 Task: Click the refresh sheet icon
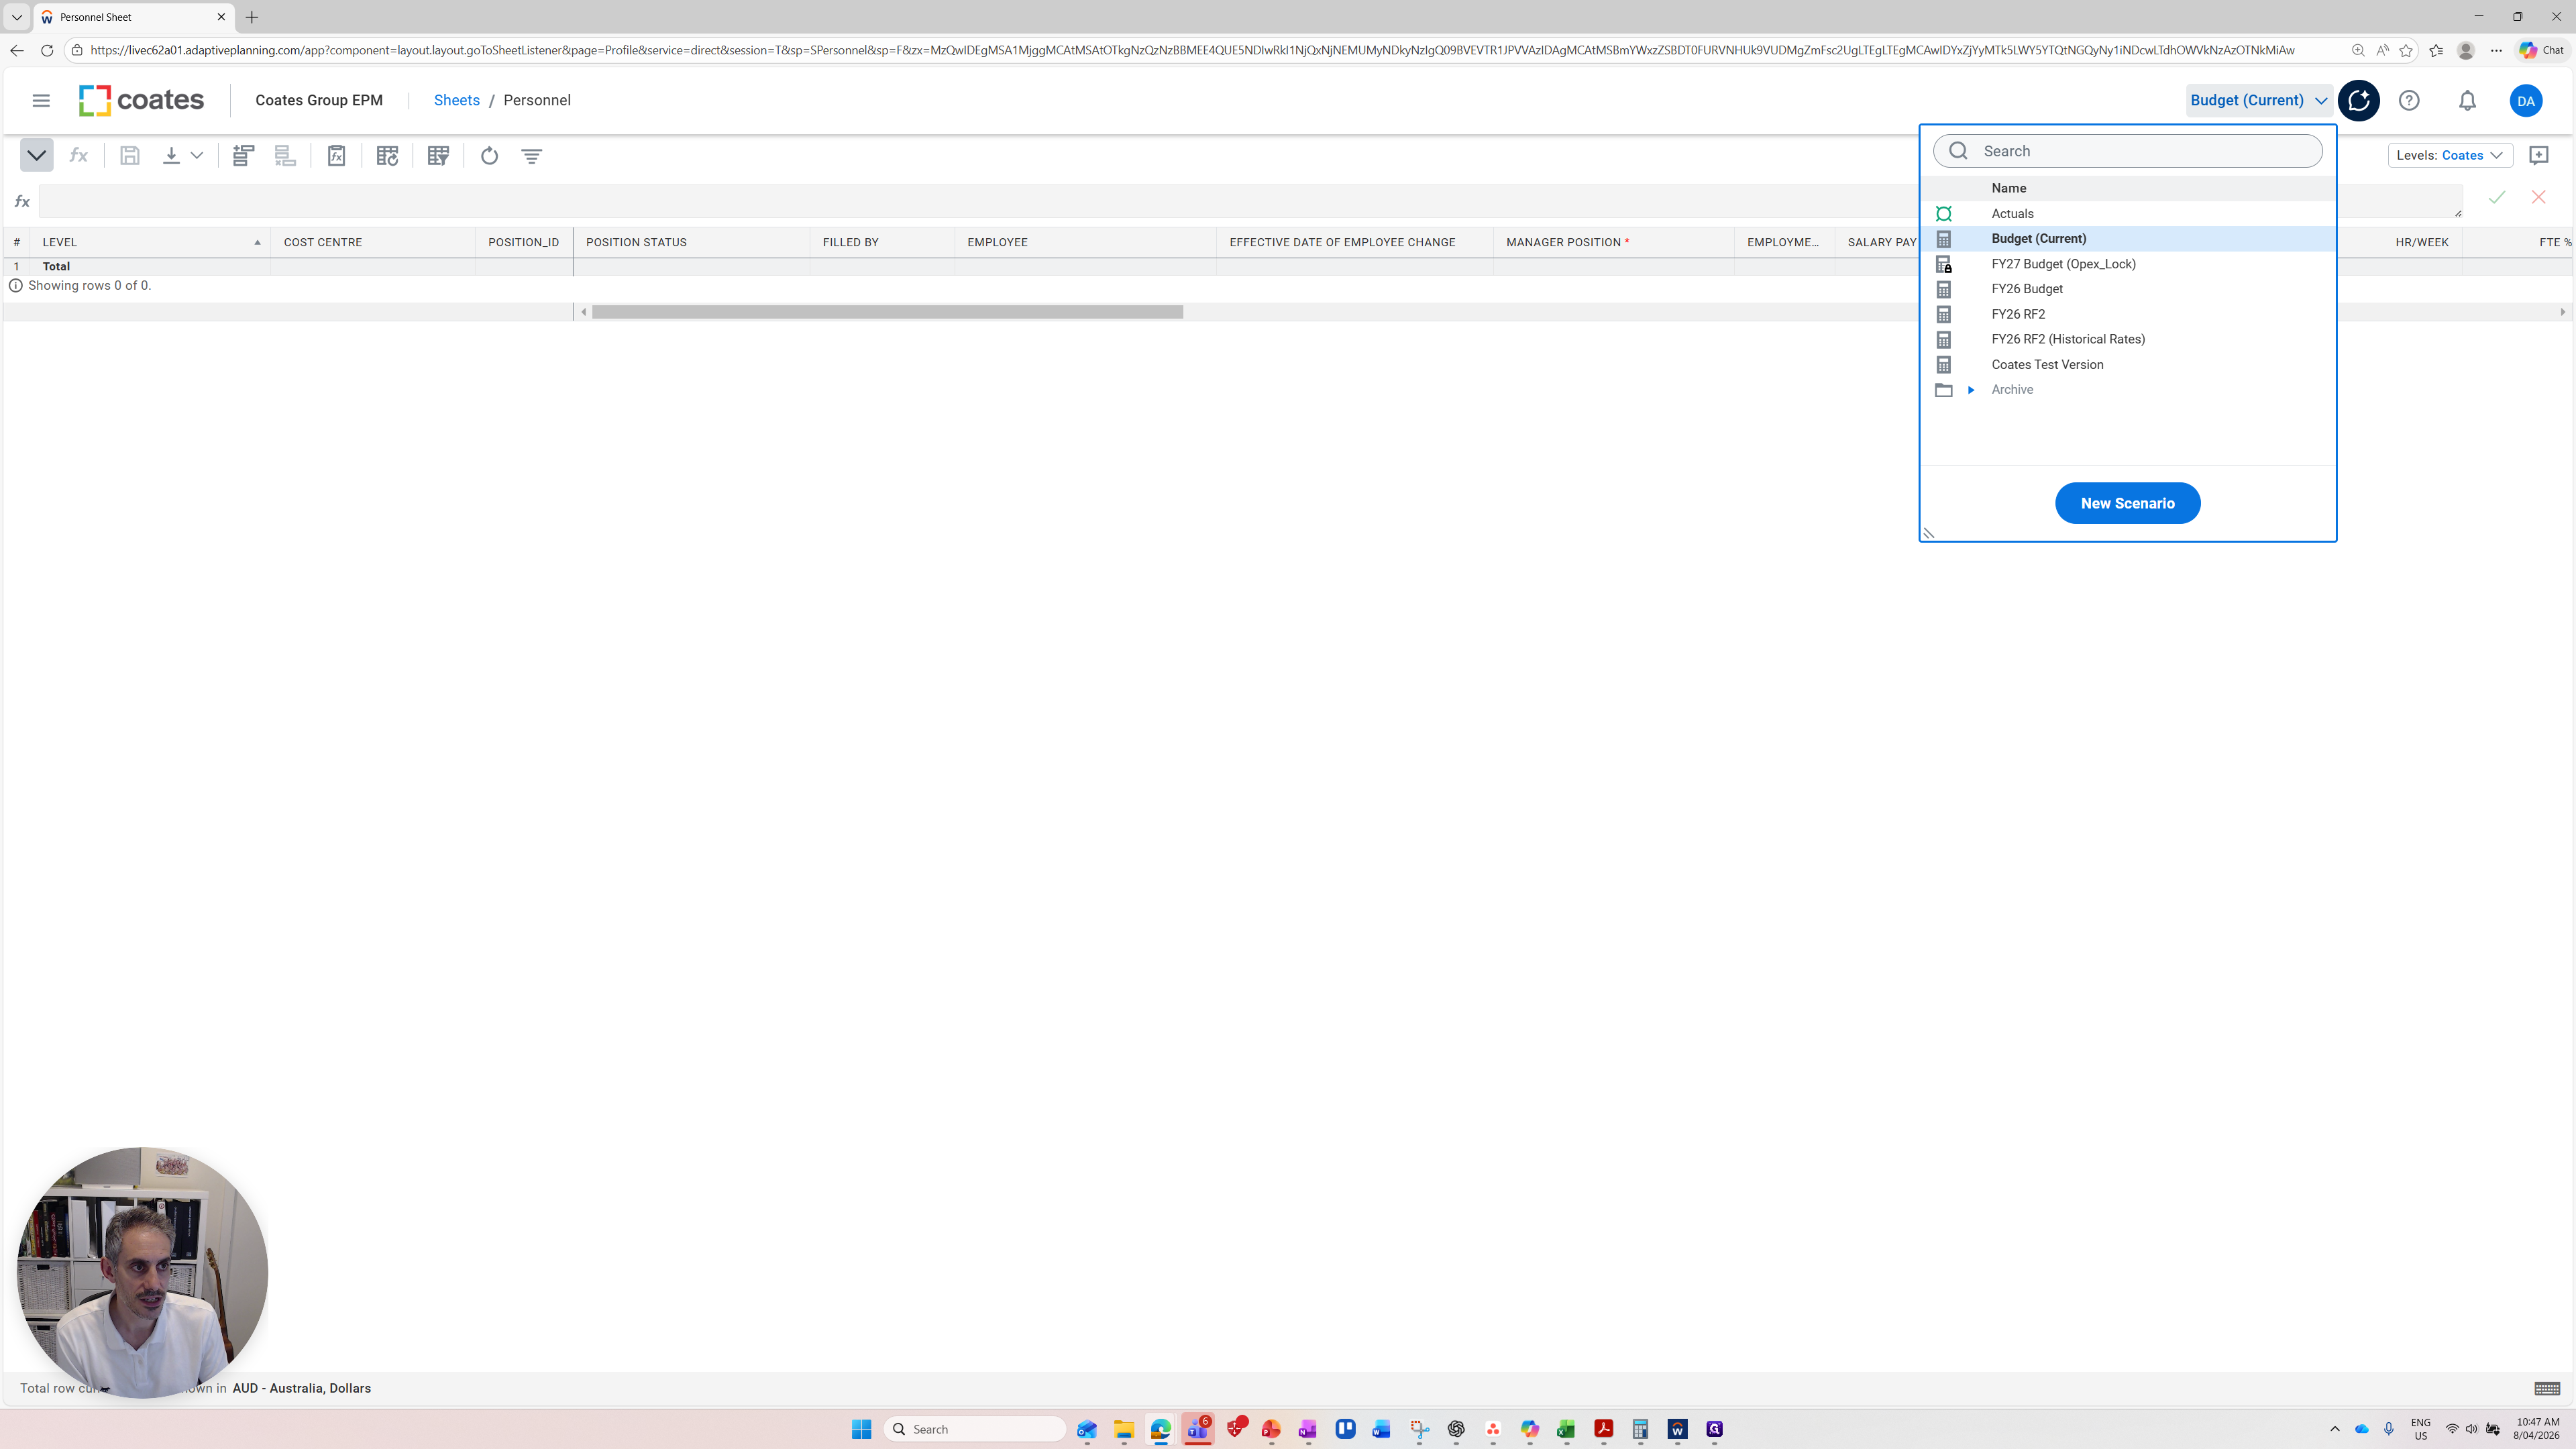point(489,155)
